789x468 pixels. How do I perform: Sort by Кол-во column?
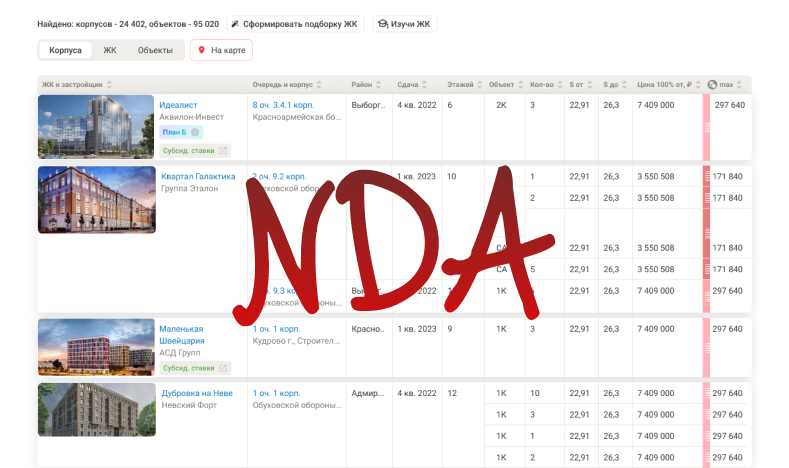click(x=560, y=85)
